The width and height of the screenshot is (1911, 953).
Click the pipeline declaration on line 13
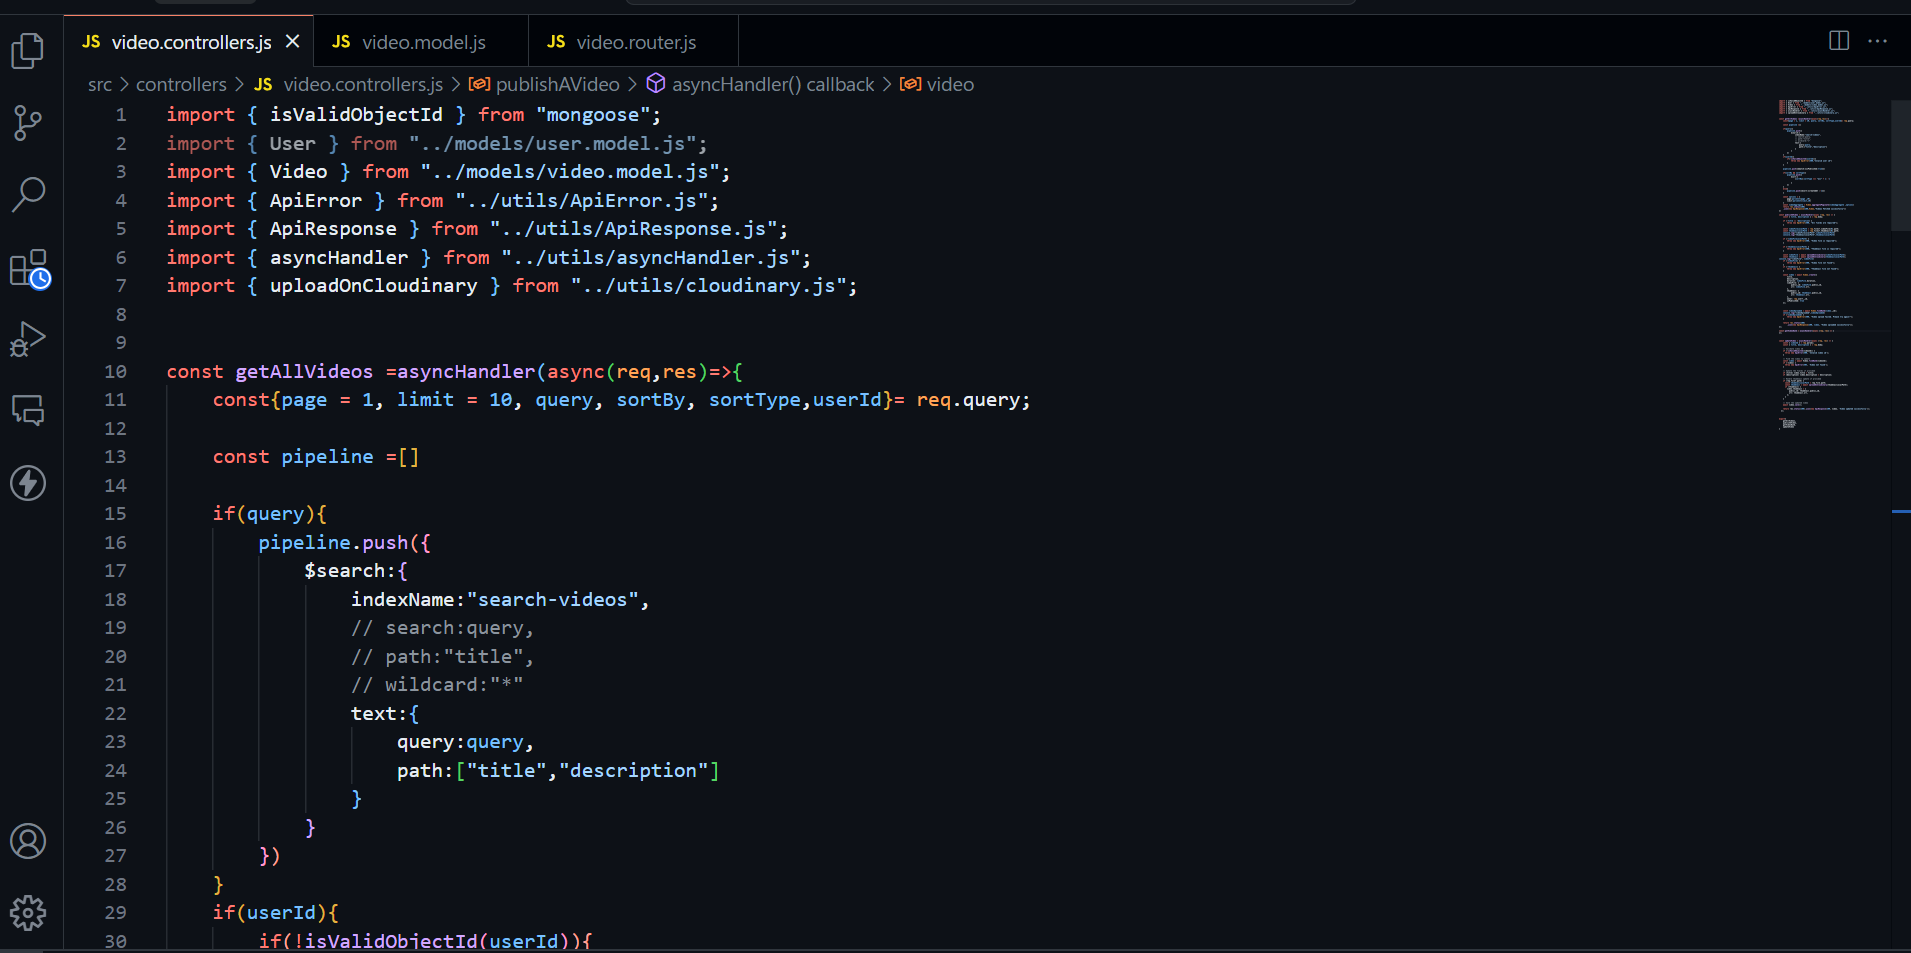tap(316, 457)
